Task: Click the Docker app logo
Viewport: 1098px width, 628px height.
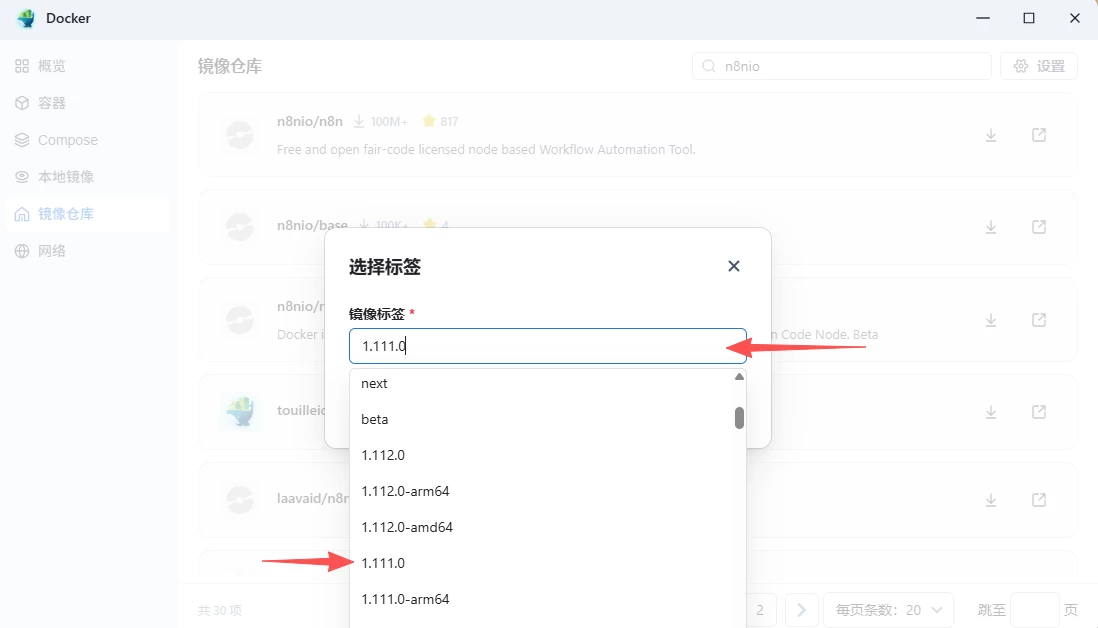Action: (x=26, y=18)
